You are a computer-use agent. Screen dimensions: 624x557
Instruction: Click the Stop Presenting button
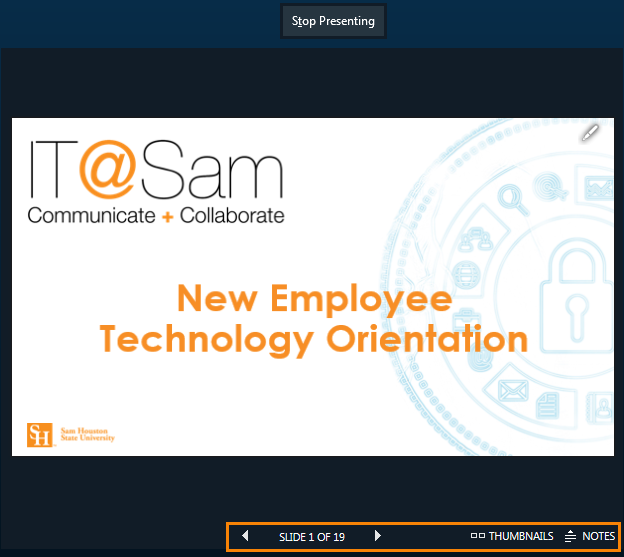[x=333, y=21]
